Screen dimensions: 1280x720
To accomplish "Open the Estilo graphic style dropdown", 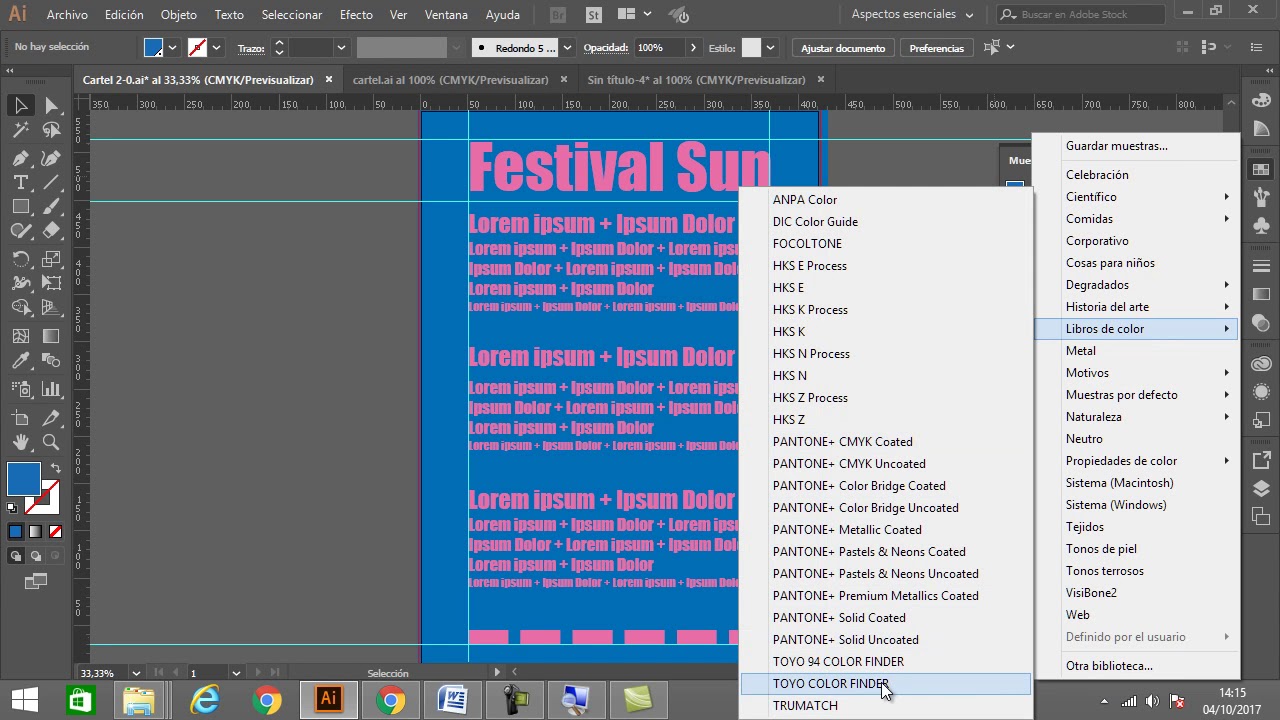I will pyautogui.click(x=770, y=48).
